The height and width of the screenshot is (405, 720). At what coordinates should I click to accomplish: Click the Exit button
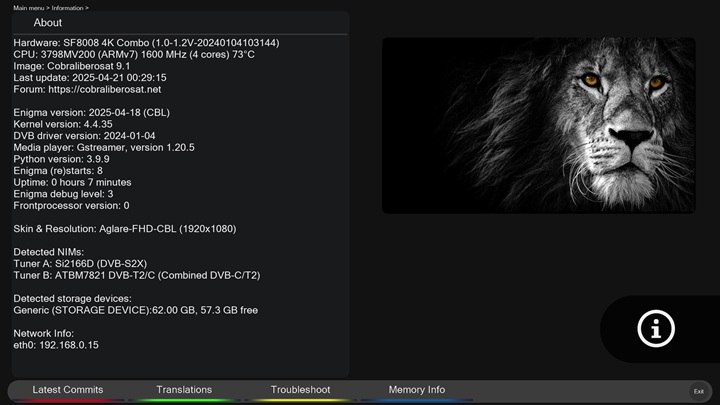pos(698,391)
